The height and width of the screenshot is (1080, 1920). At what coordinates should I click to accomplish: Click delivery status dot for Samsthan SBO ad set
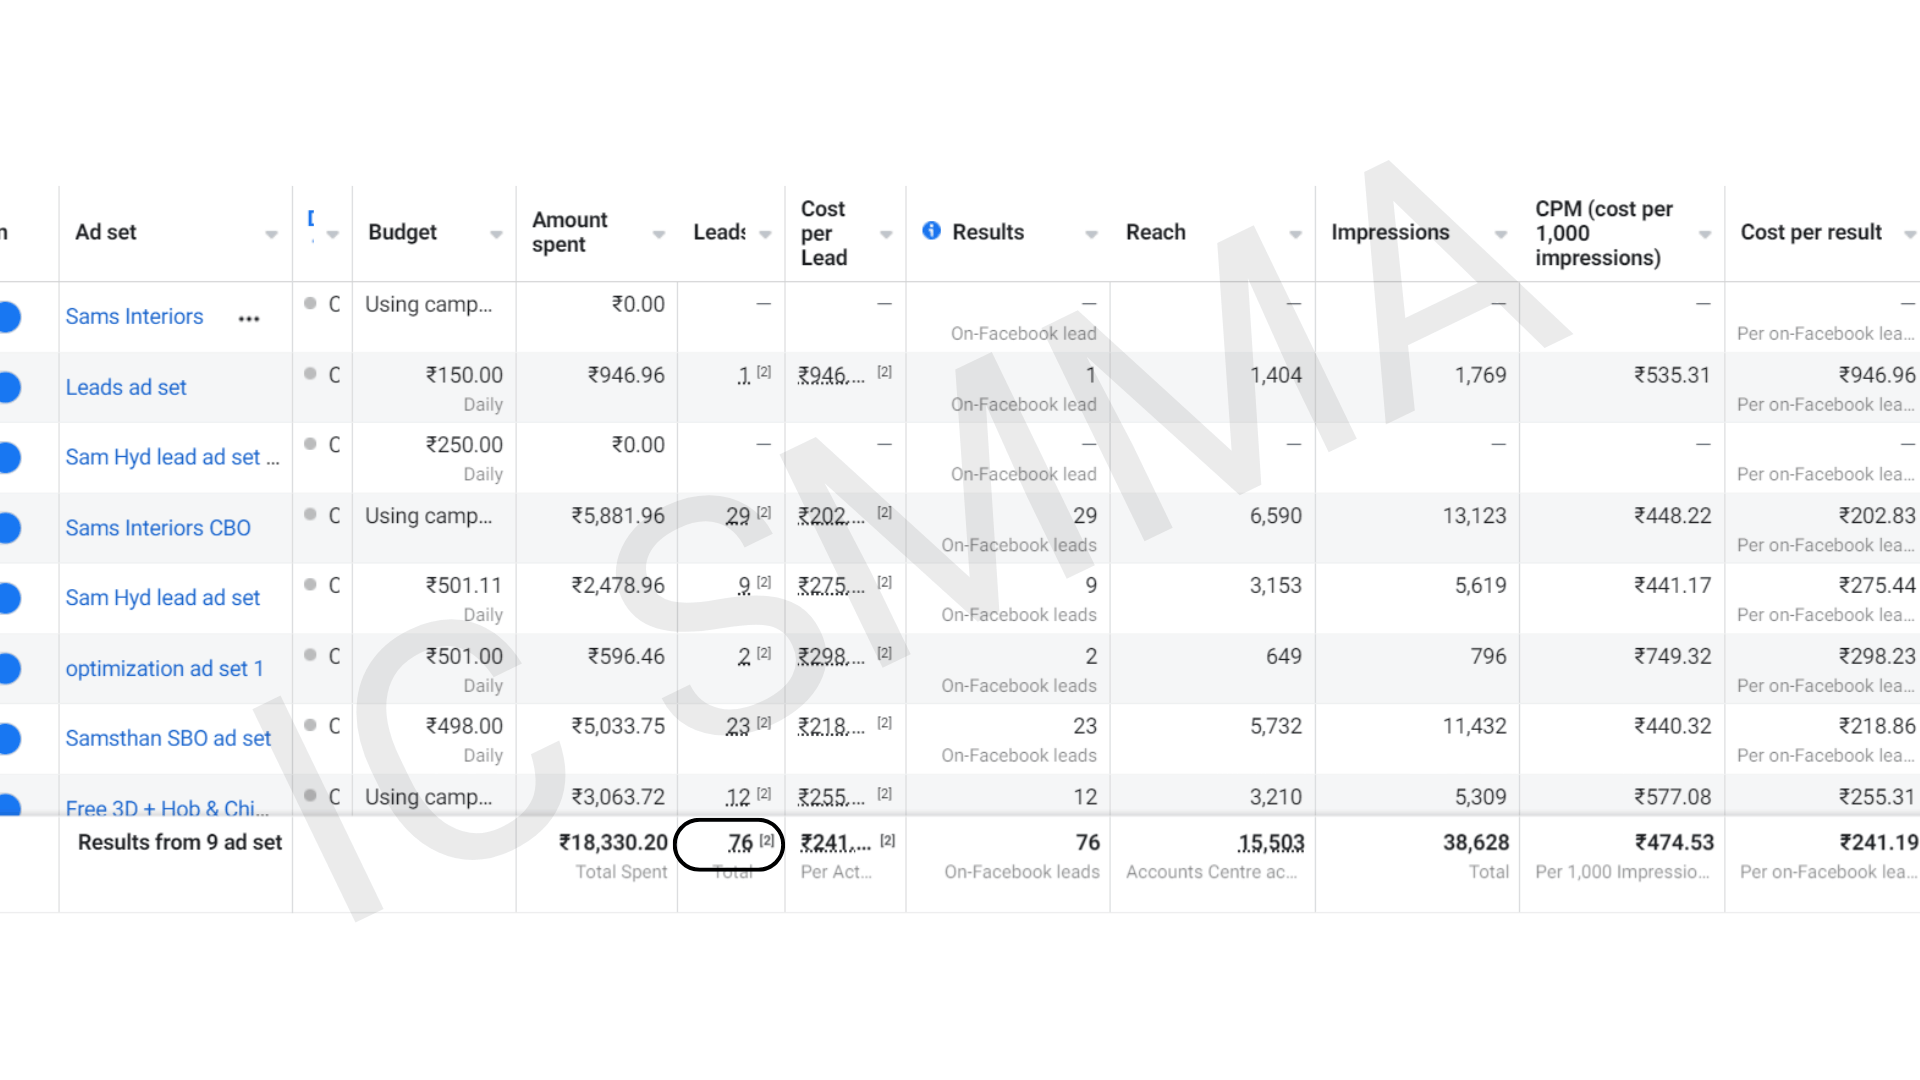coord(310,725)
